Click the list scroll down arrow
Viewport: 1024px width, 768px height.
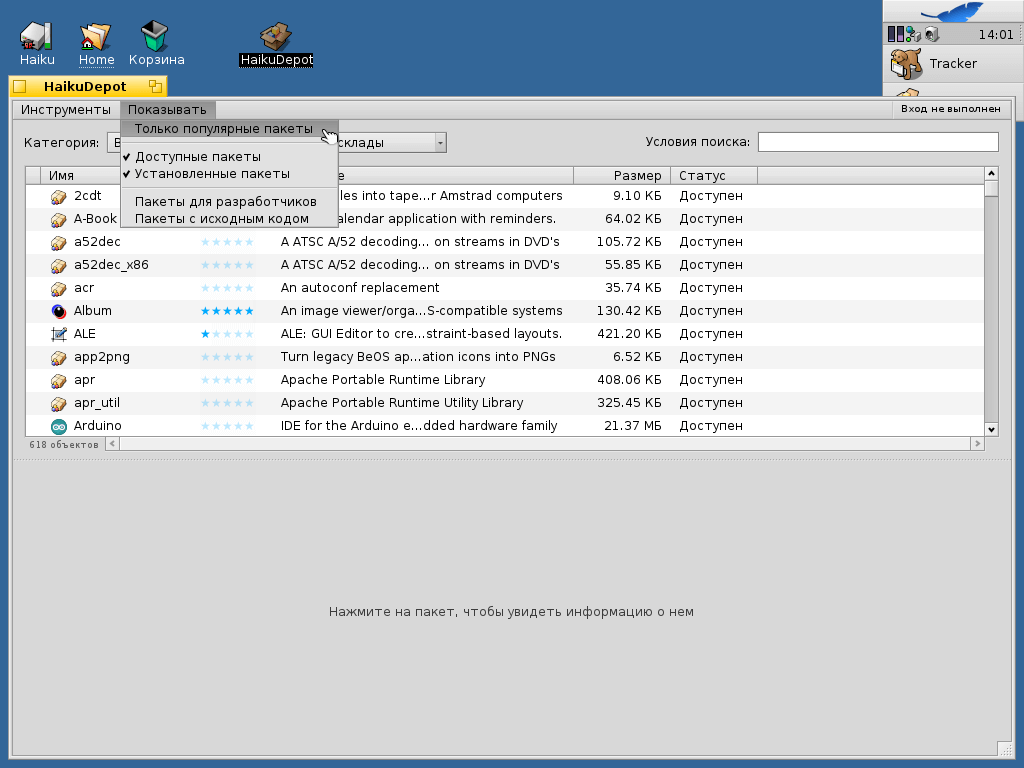click(991, 430)
